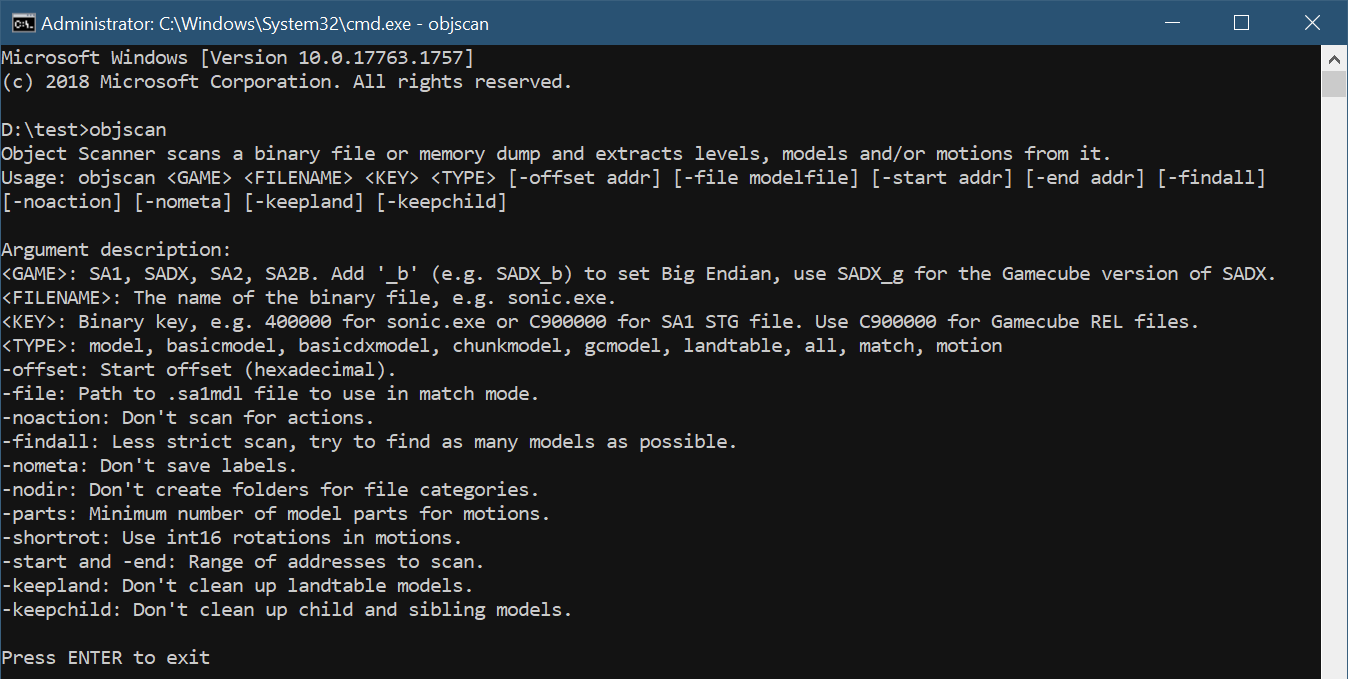Click the empty scrollbar track below the thumb
The height and width of the screenshot is (679, 1348).
[1334, 400]
